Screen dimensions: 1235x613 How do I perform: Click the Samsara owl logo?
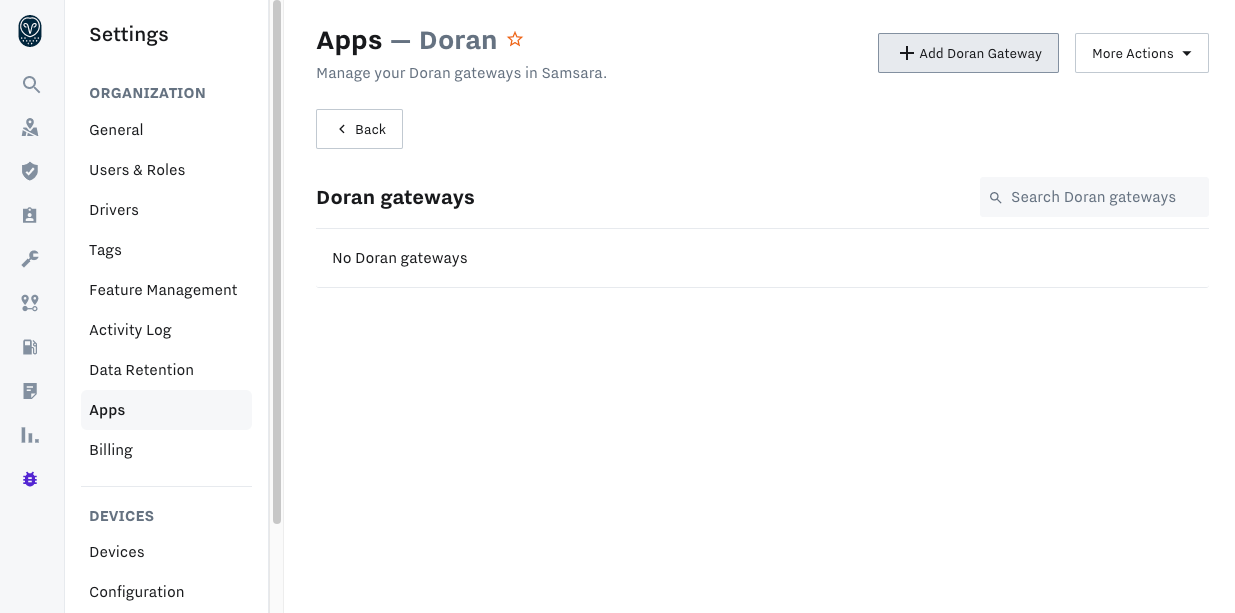pyautogui.click(x=30, y=31)
